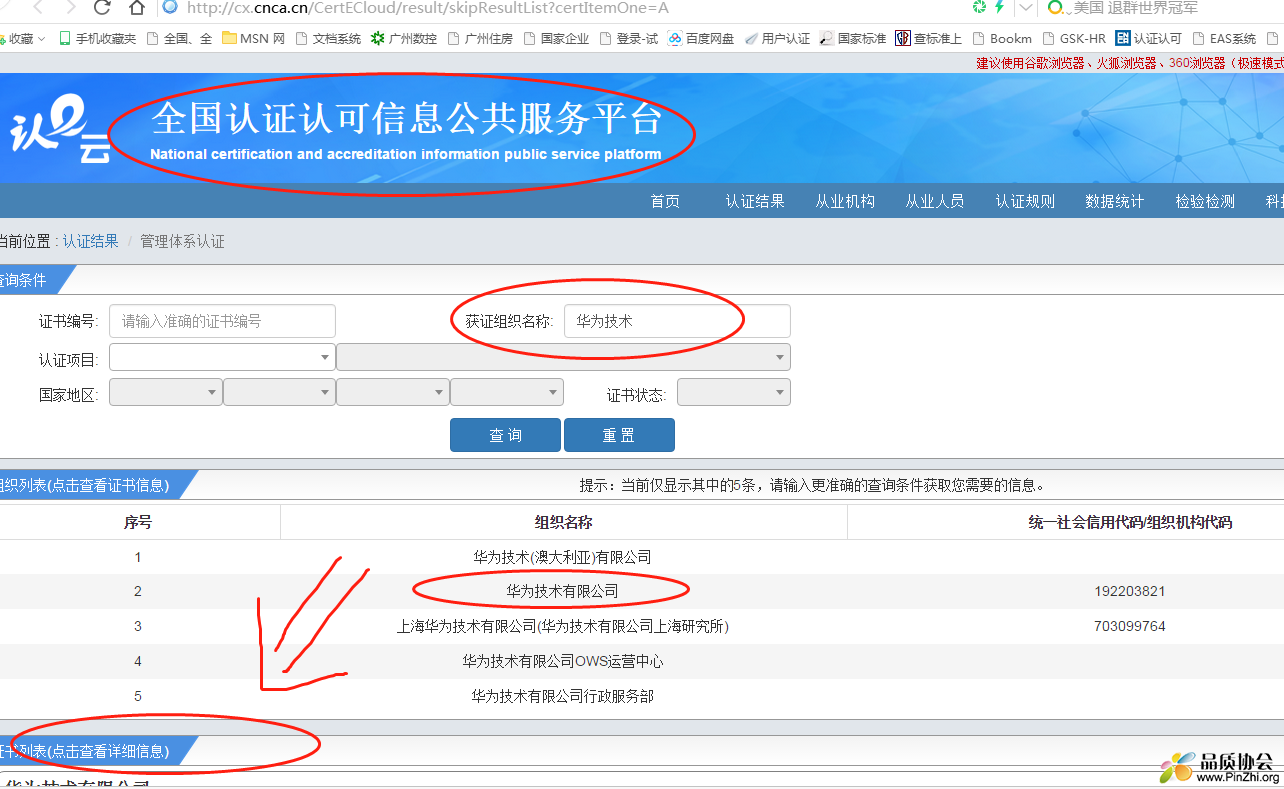Click the 认云 logo in the banner
Viewport: 1284px width, 789px height.
point(60,130)
